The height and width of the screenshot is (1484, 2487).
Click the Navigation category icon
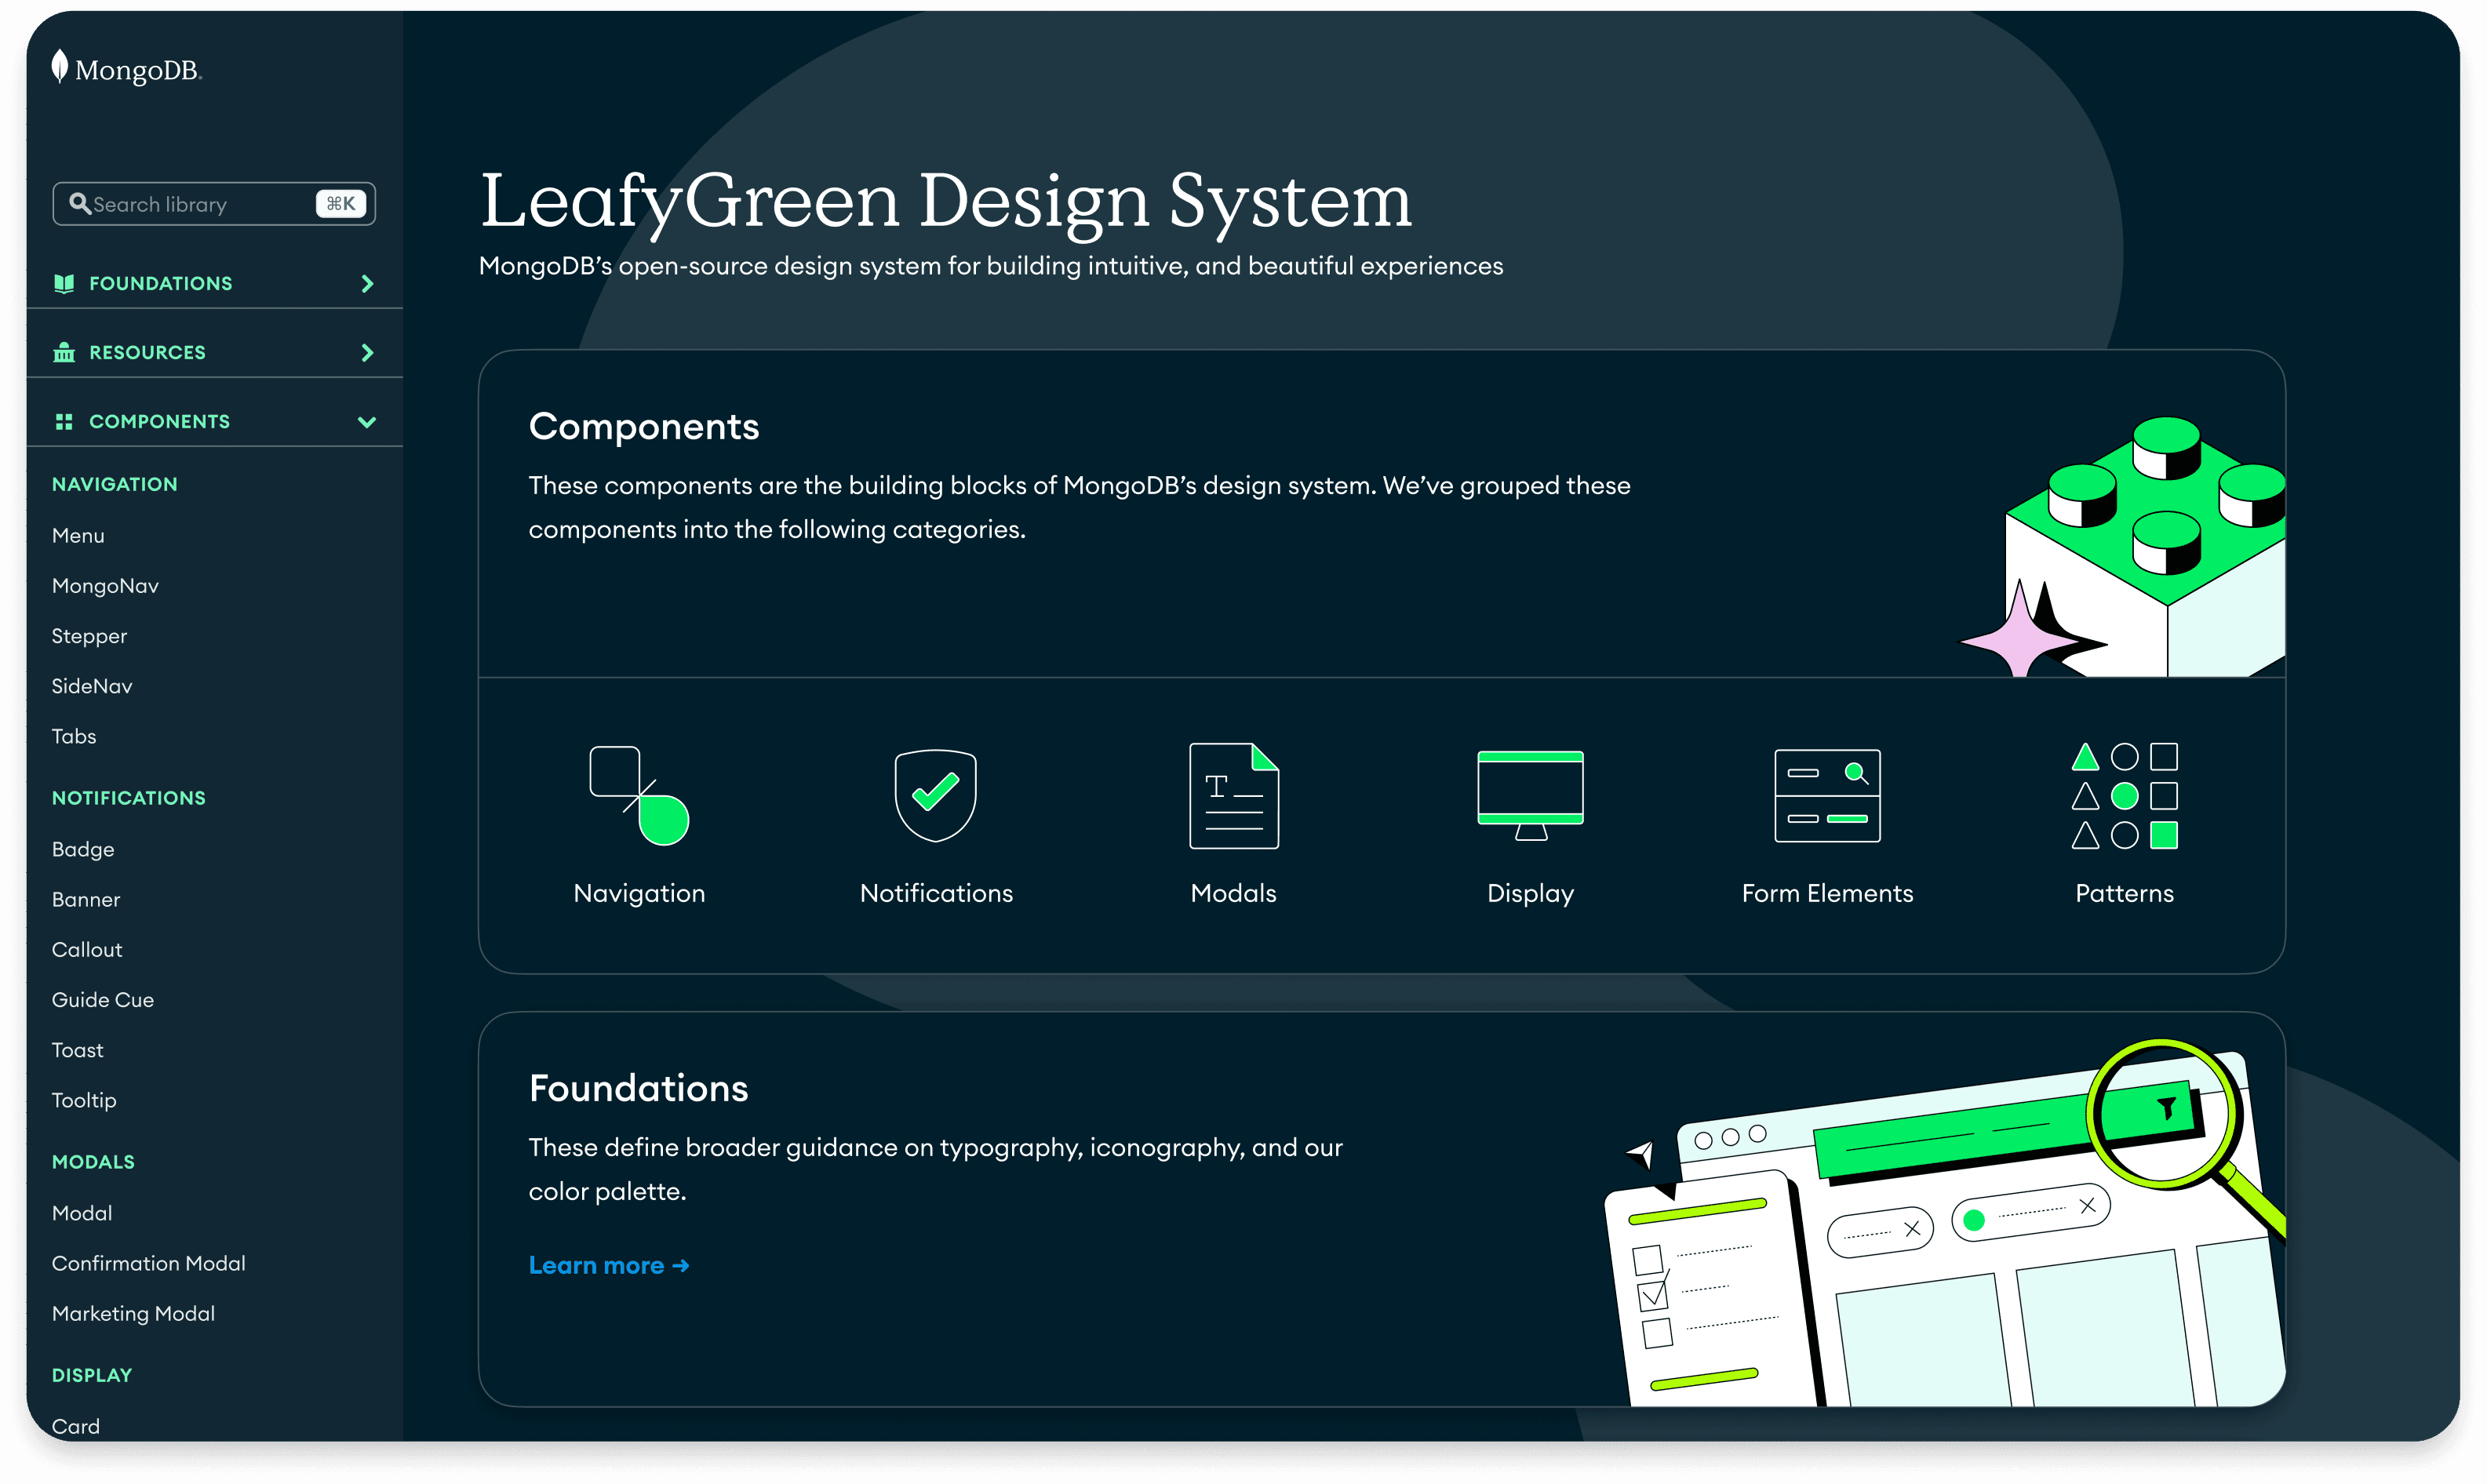[639, 795]
